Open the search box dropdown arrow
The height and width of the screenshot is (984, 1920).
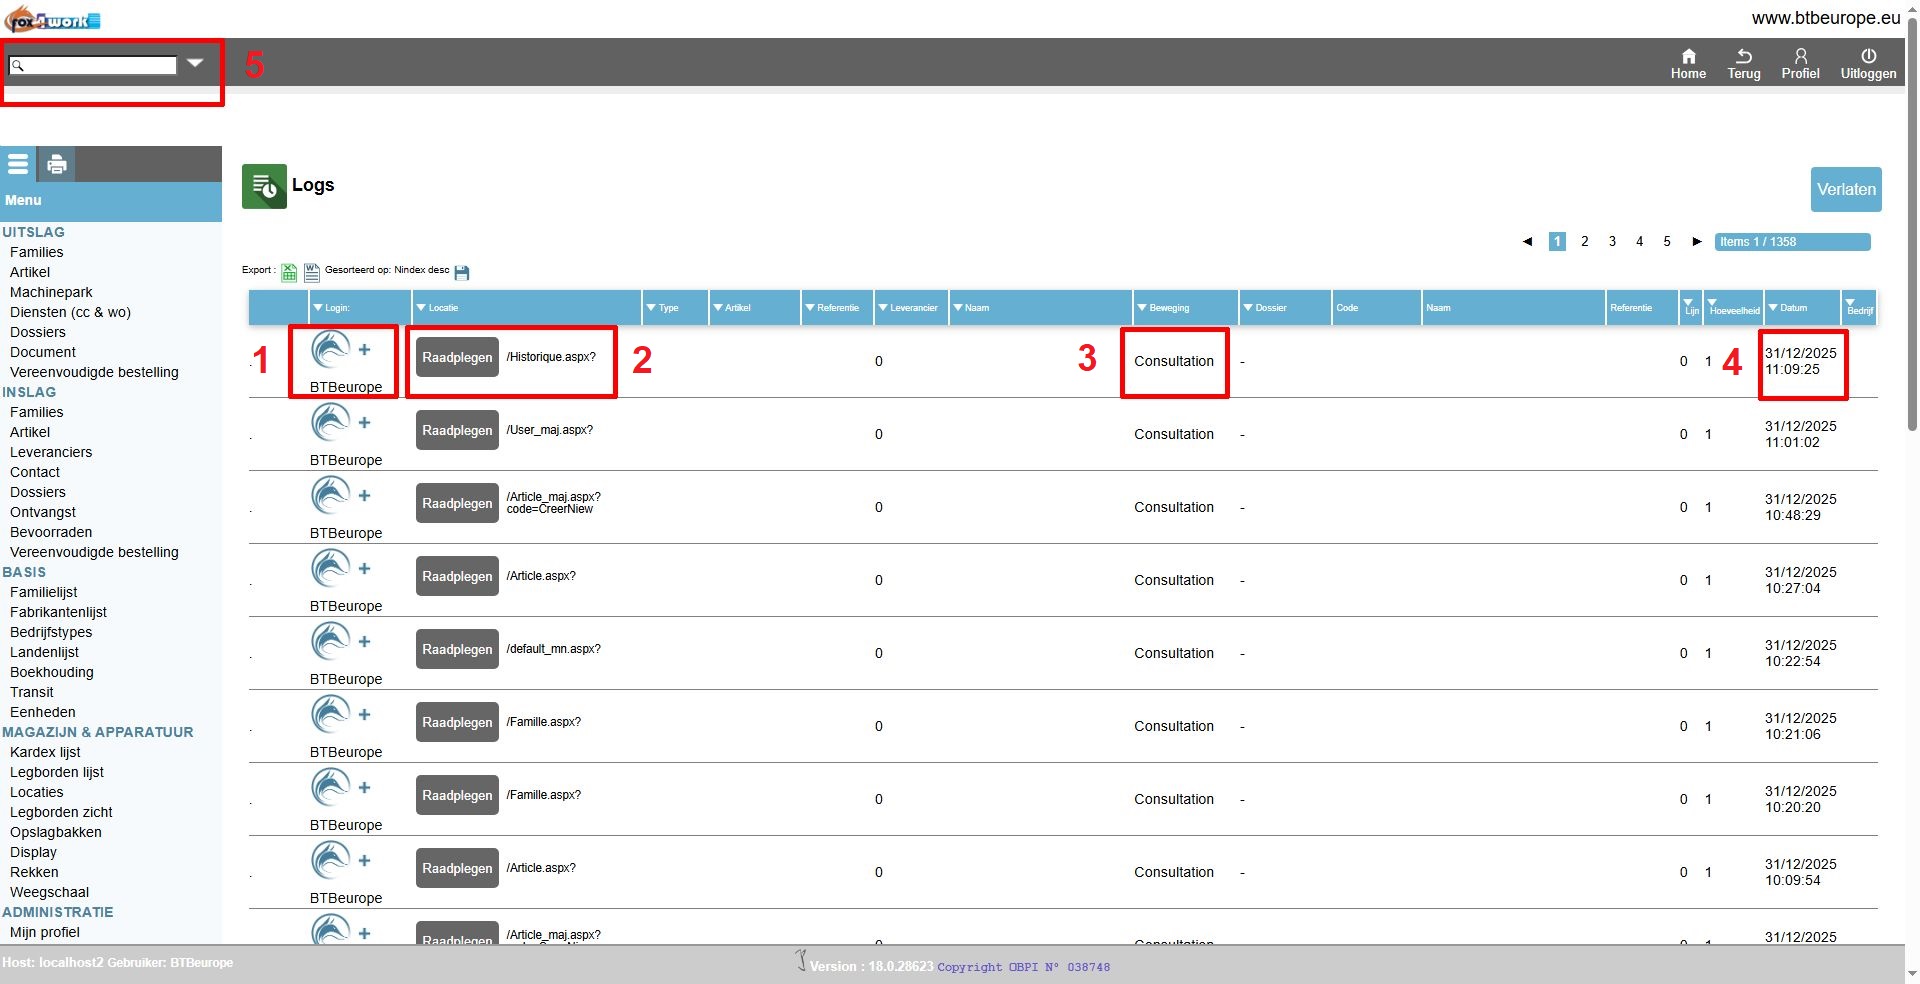[195, 63]
